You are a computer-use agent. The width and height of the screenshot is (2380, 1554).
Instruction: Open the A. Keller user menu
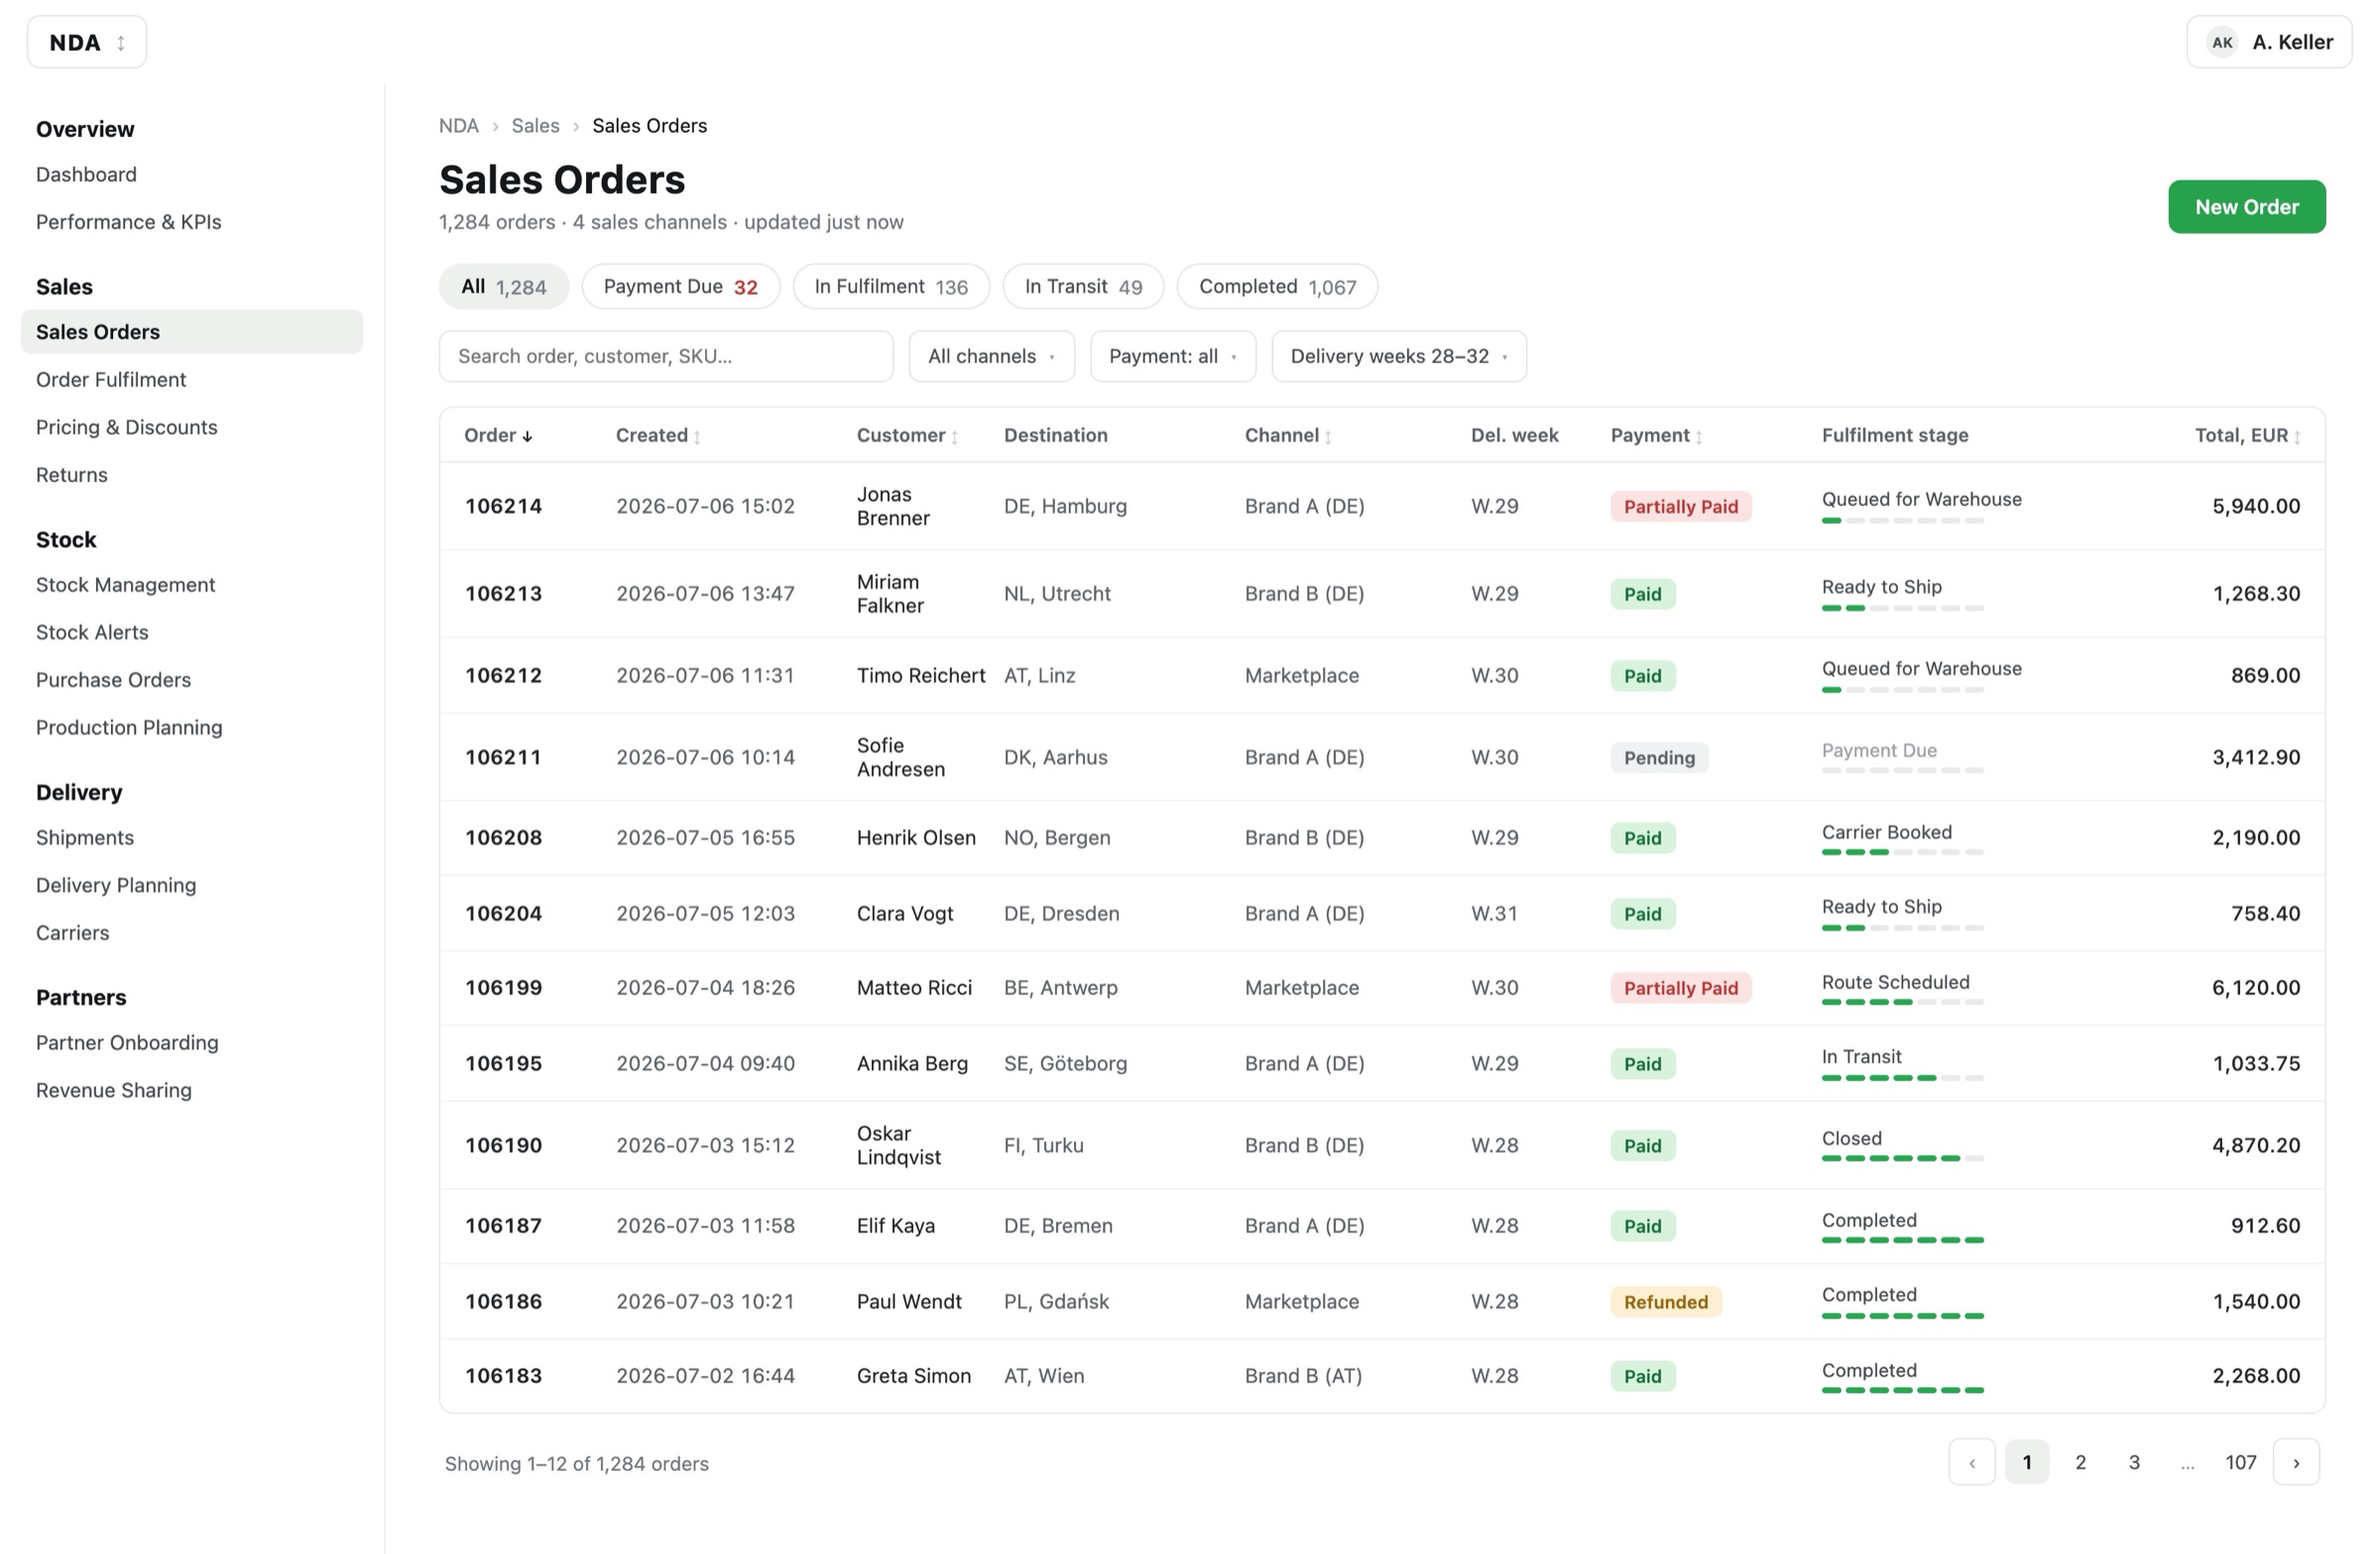[2268, 42]
